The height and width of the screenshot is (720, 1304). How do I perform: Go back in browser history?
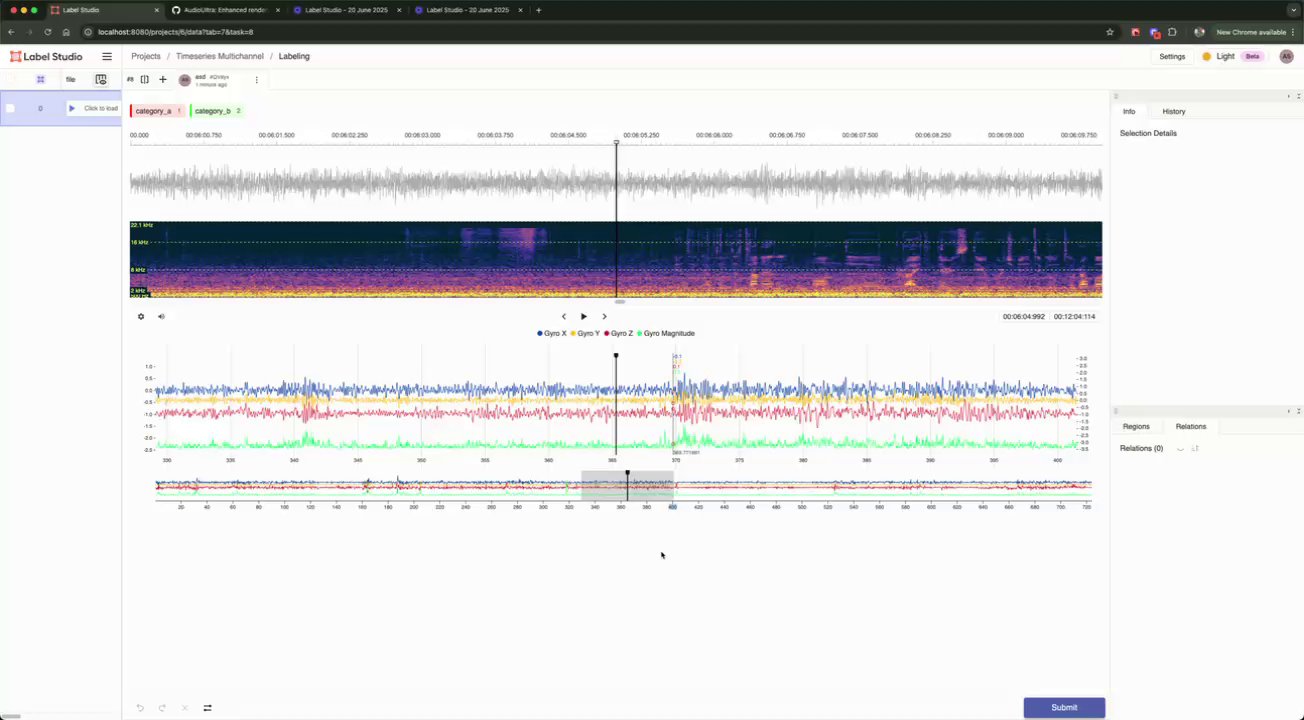[11, 32]
